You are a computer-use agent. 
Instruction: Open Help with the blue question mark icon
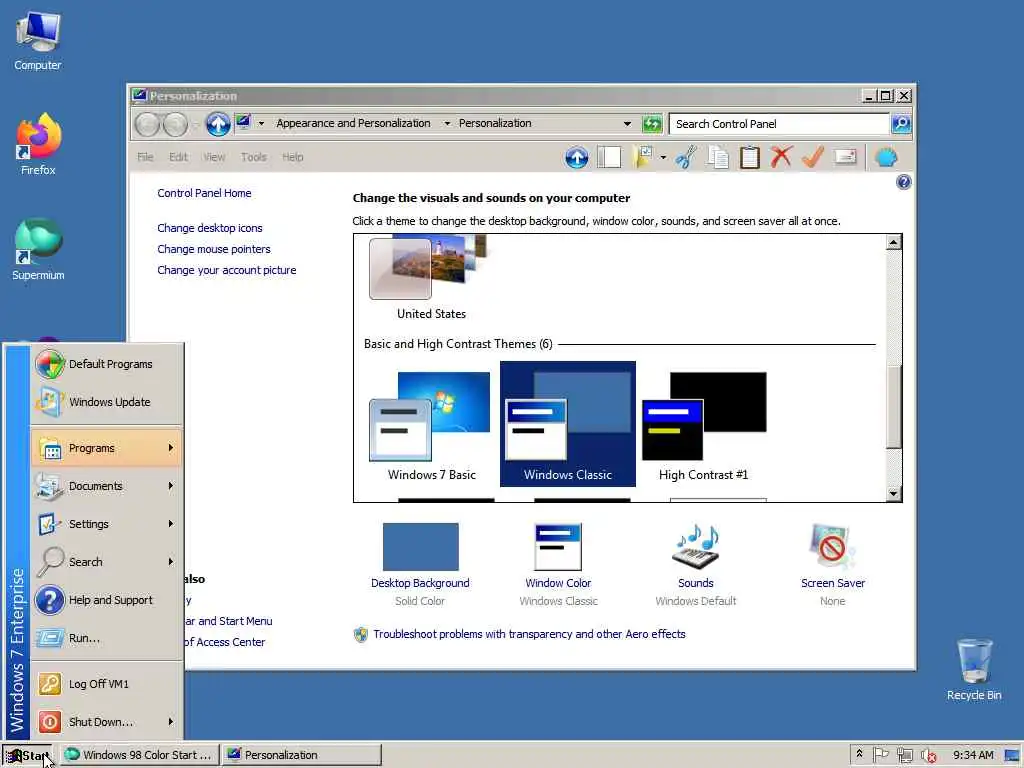click(x=903, y=182)
